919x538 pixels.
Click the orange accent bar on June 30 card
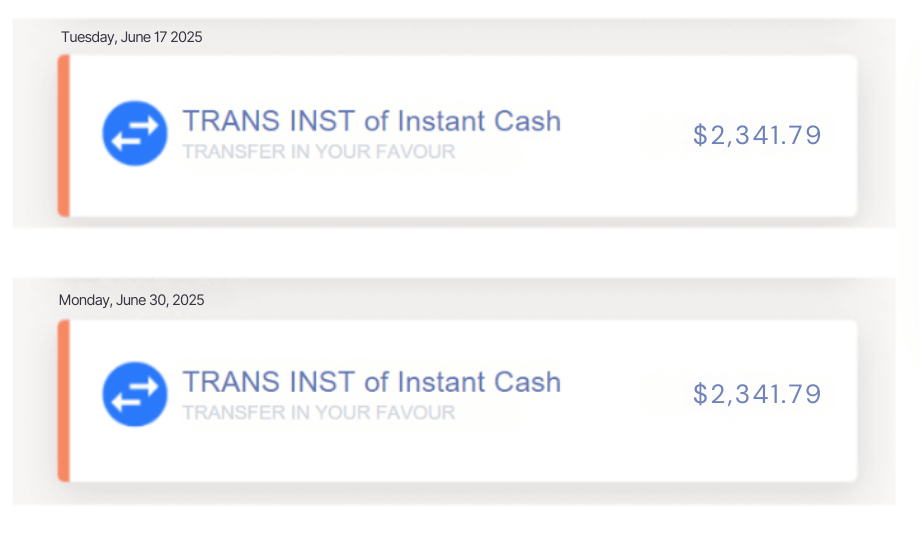click(64, 400)
